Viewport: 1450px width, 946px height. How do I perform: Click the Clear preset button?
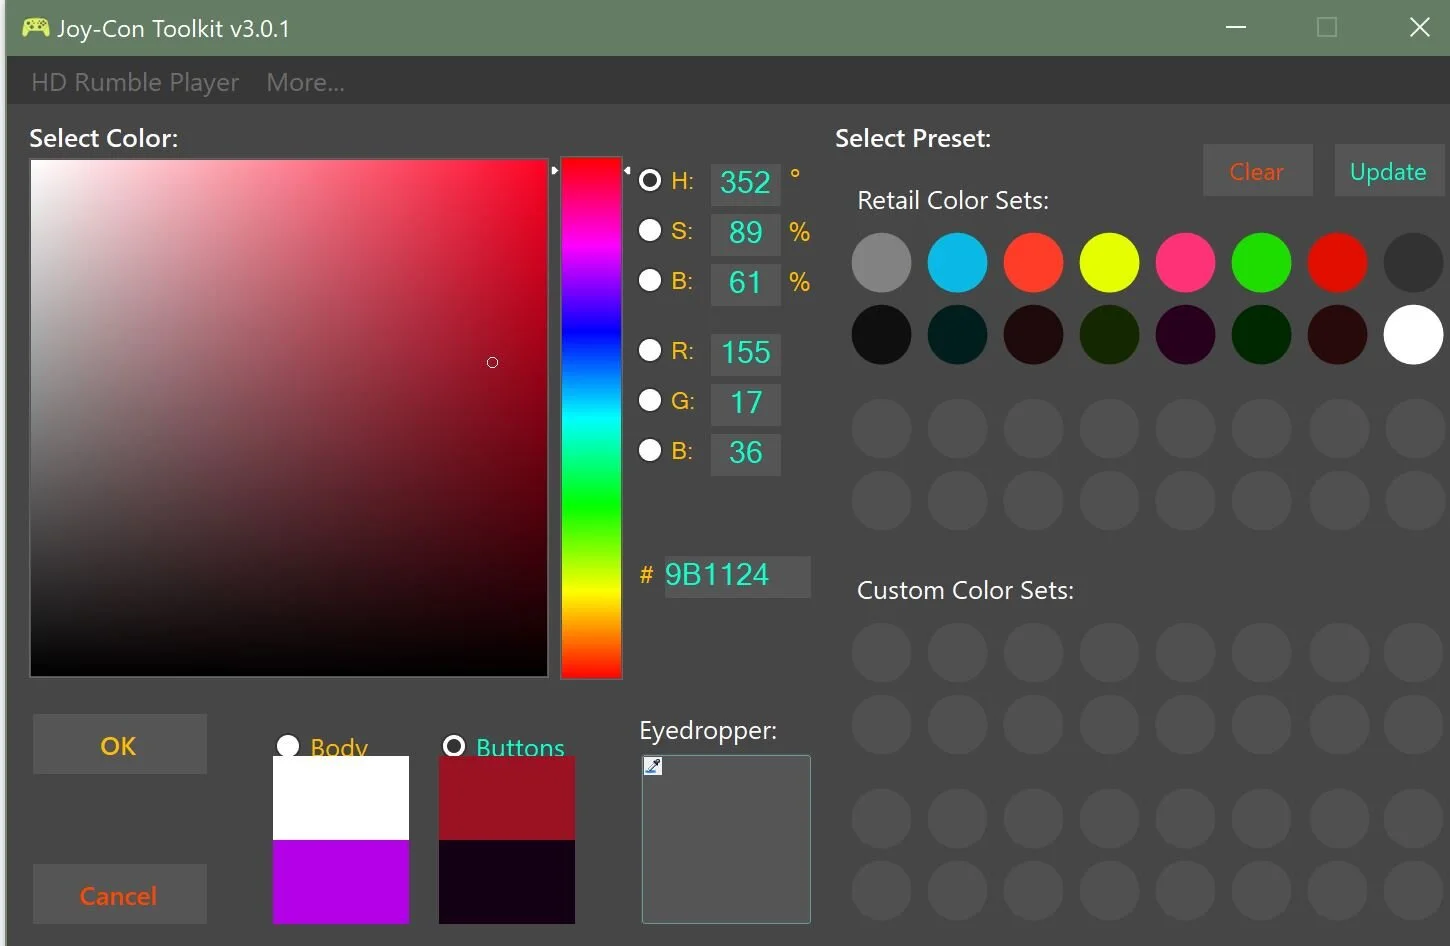tap(1257, 171)
